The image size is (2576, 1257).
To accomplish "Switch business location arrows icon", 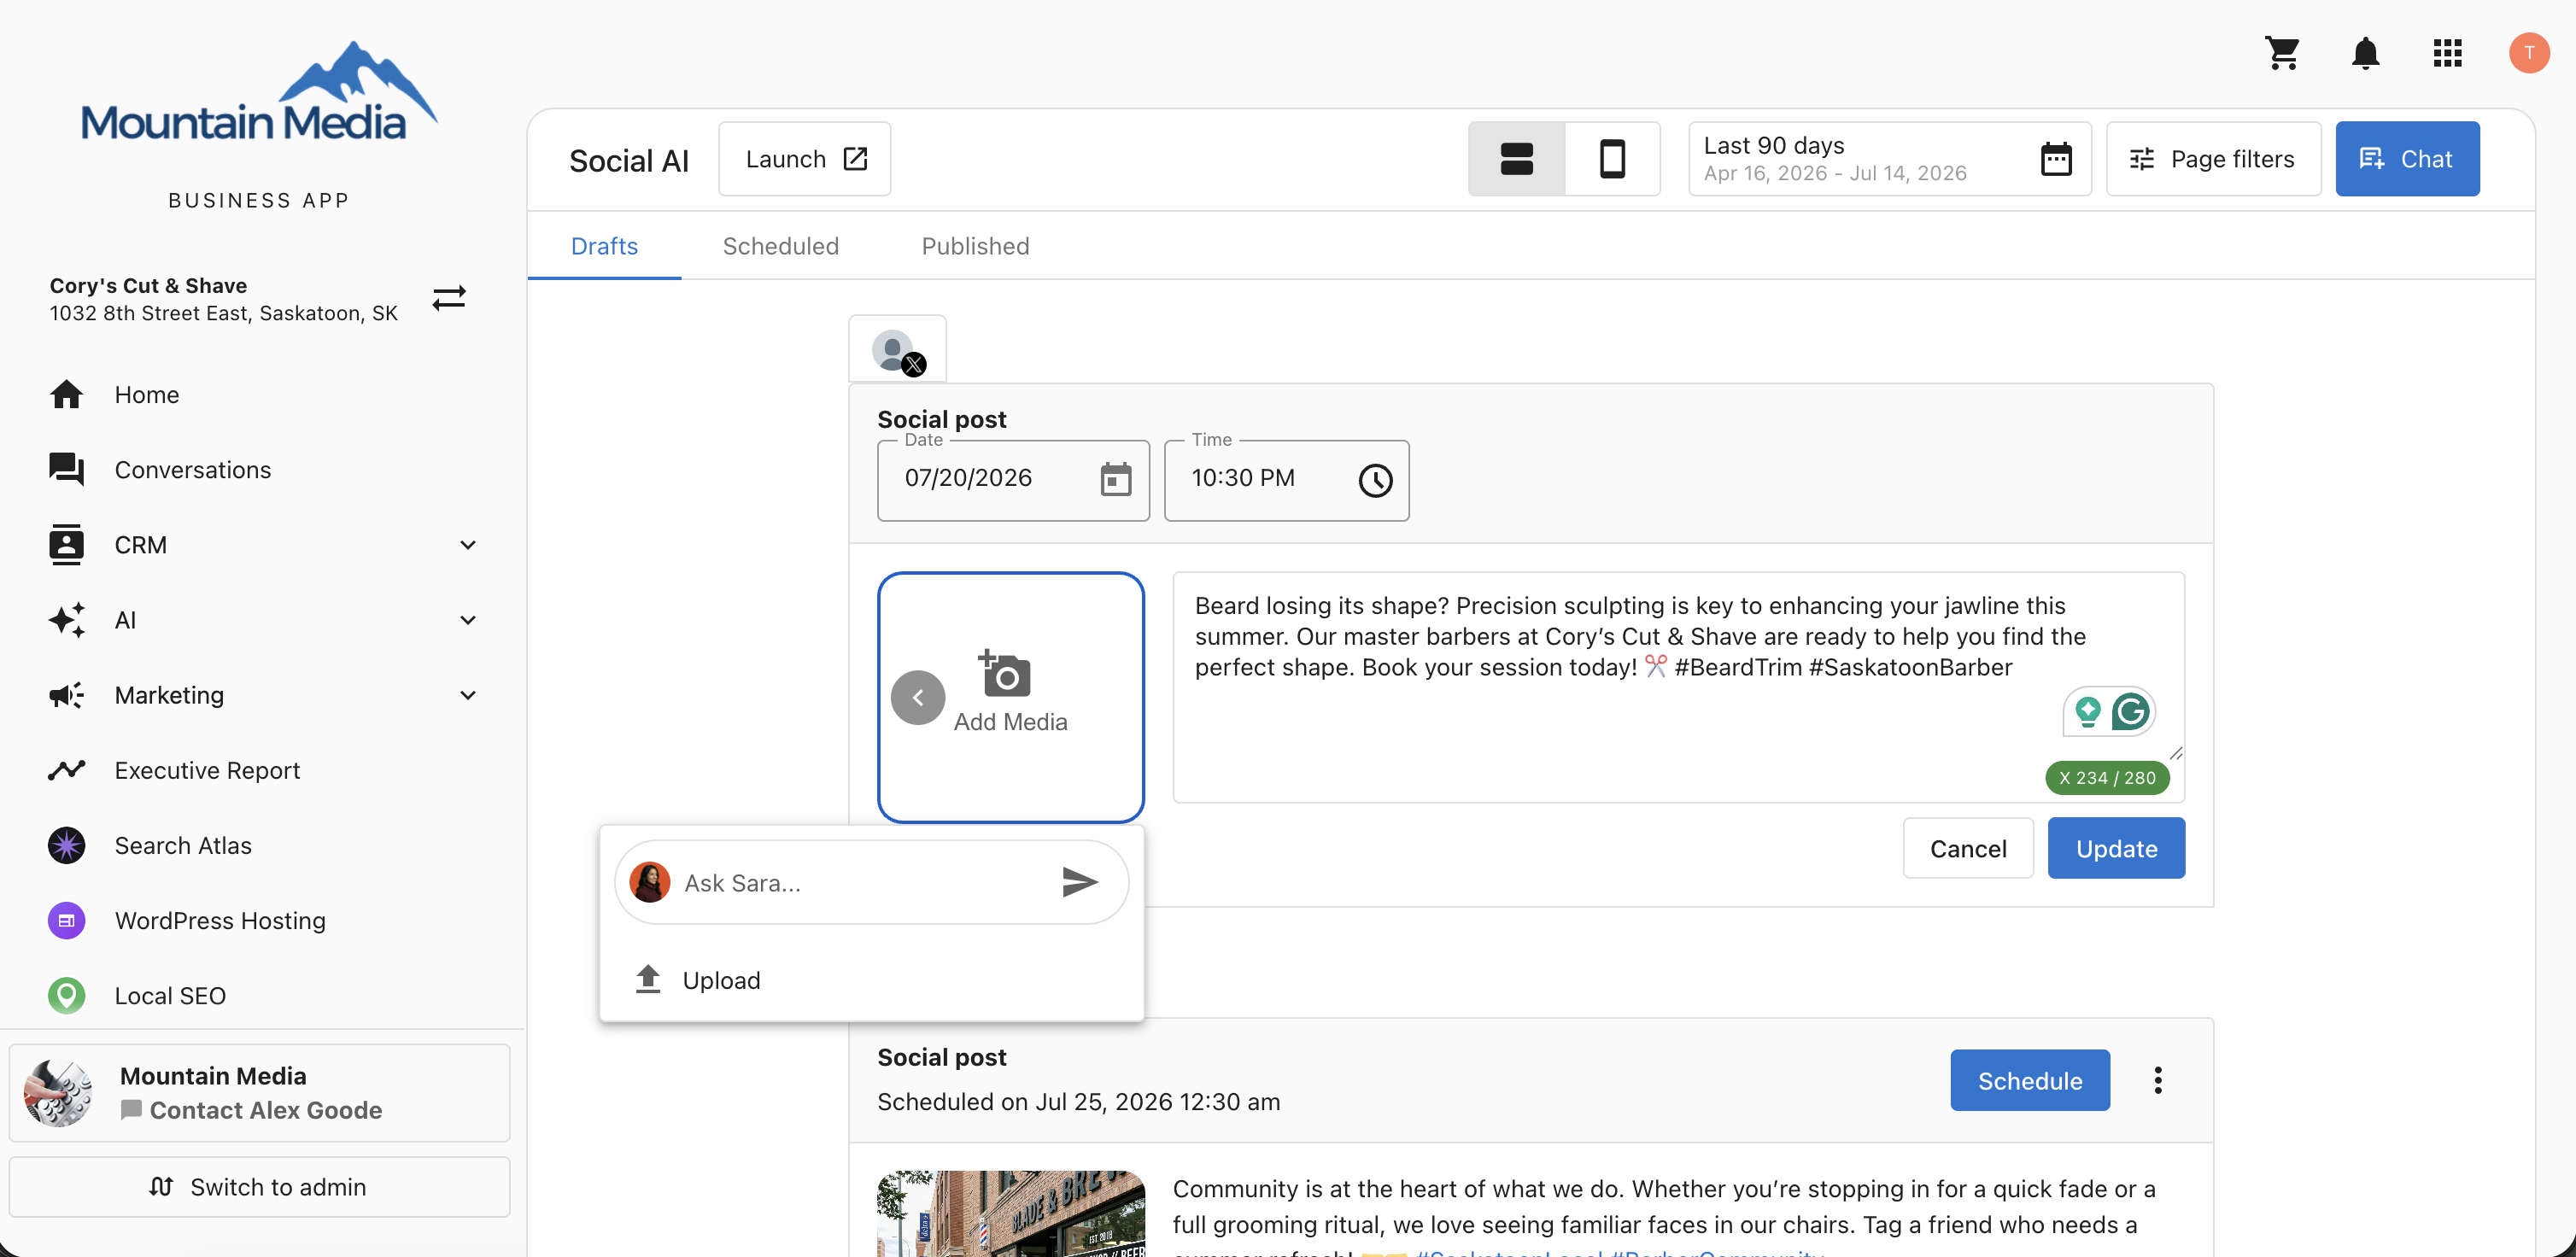I will (449, 298).
